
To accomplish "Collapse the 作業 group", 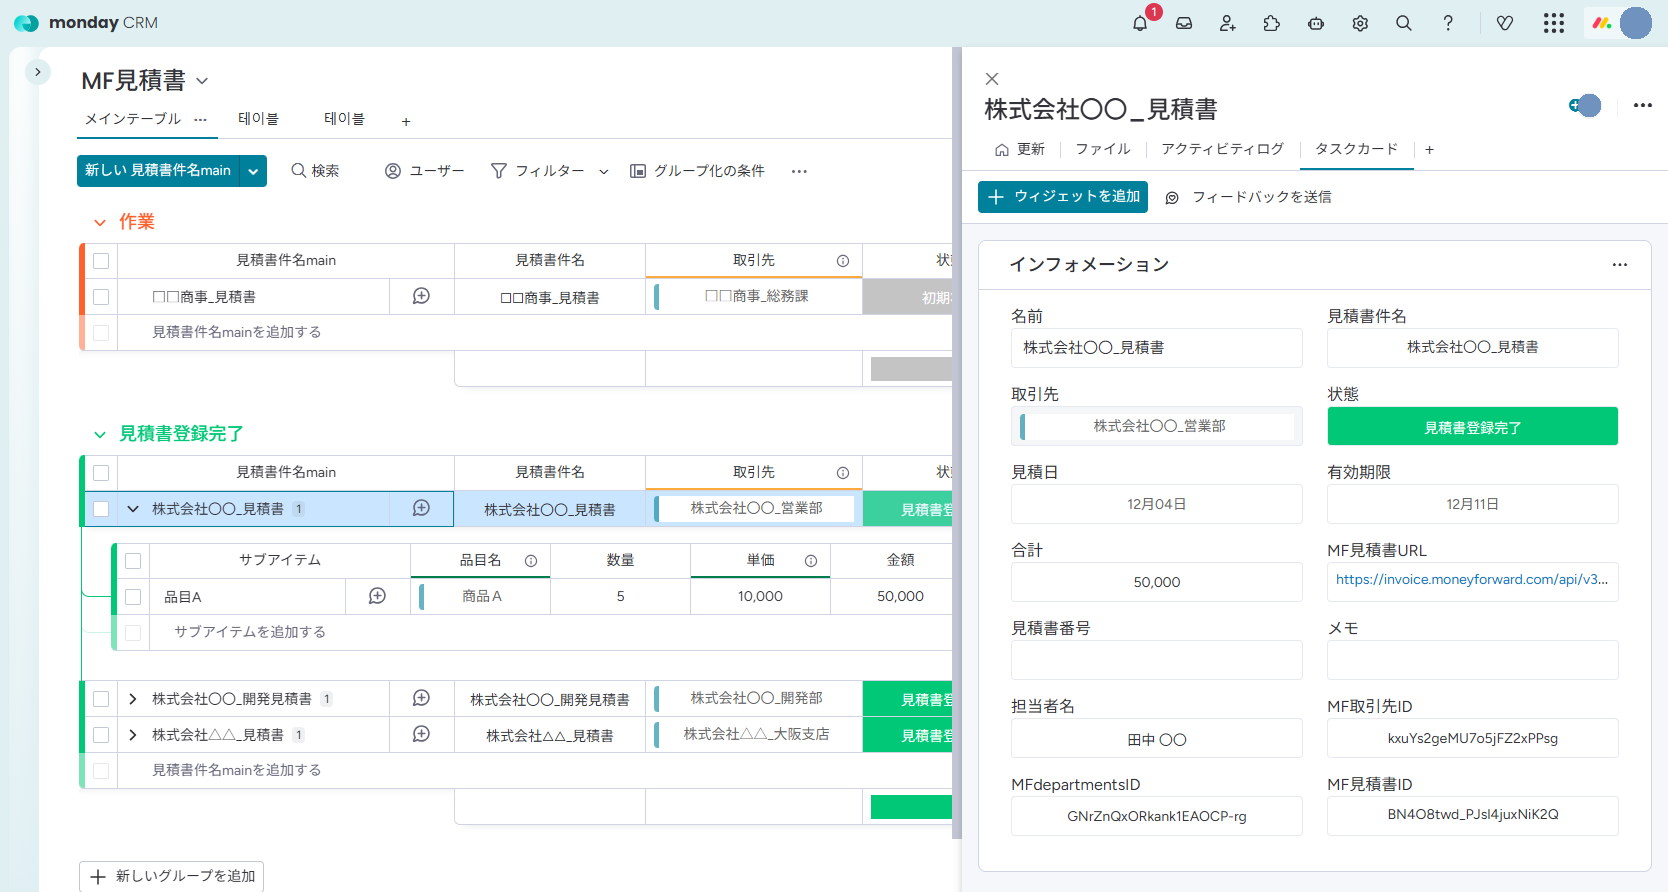I will tap(100, 222).
